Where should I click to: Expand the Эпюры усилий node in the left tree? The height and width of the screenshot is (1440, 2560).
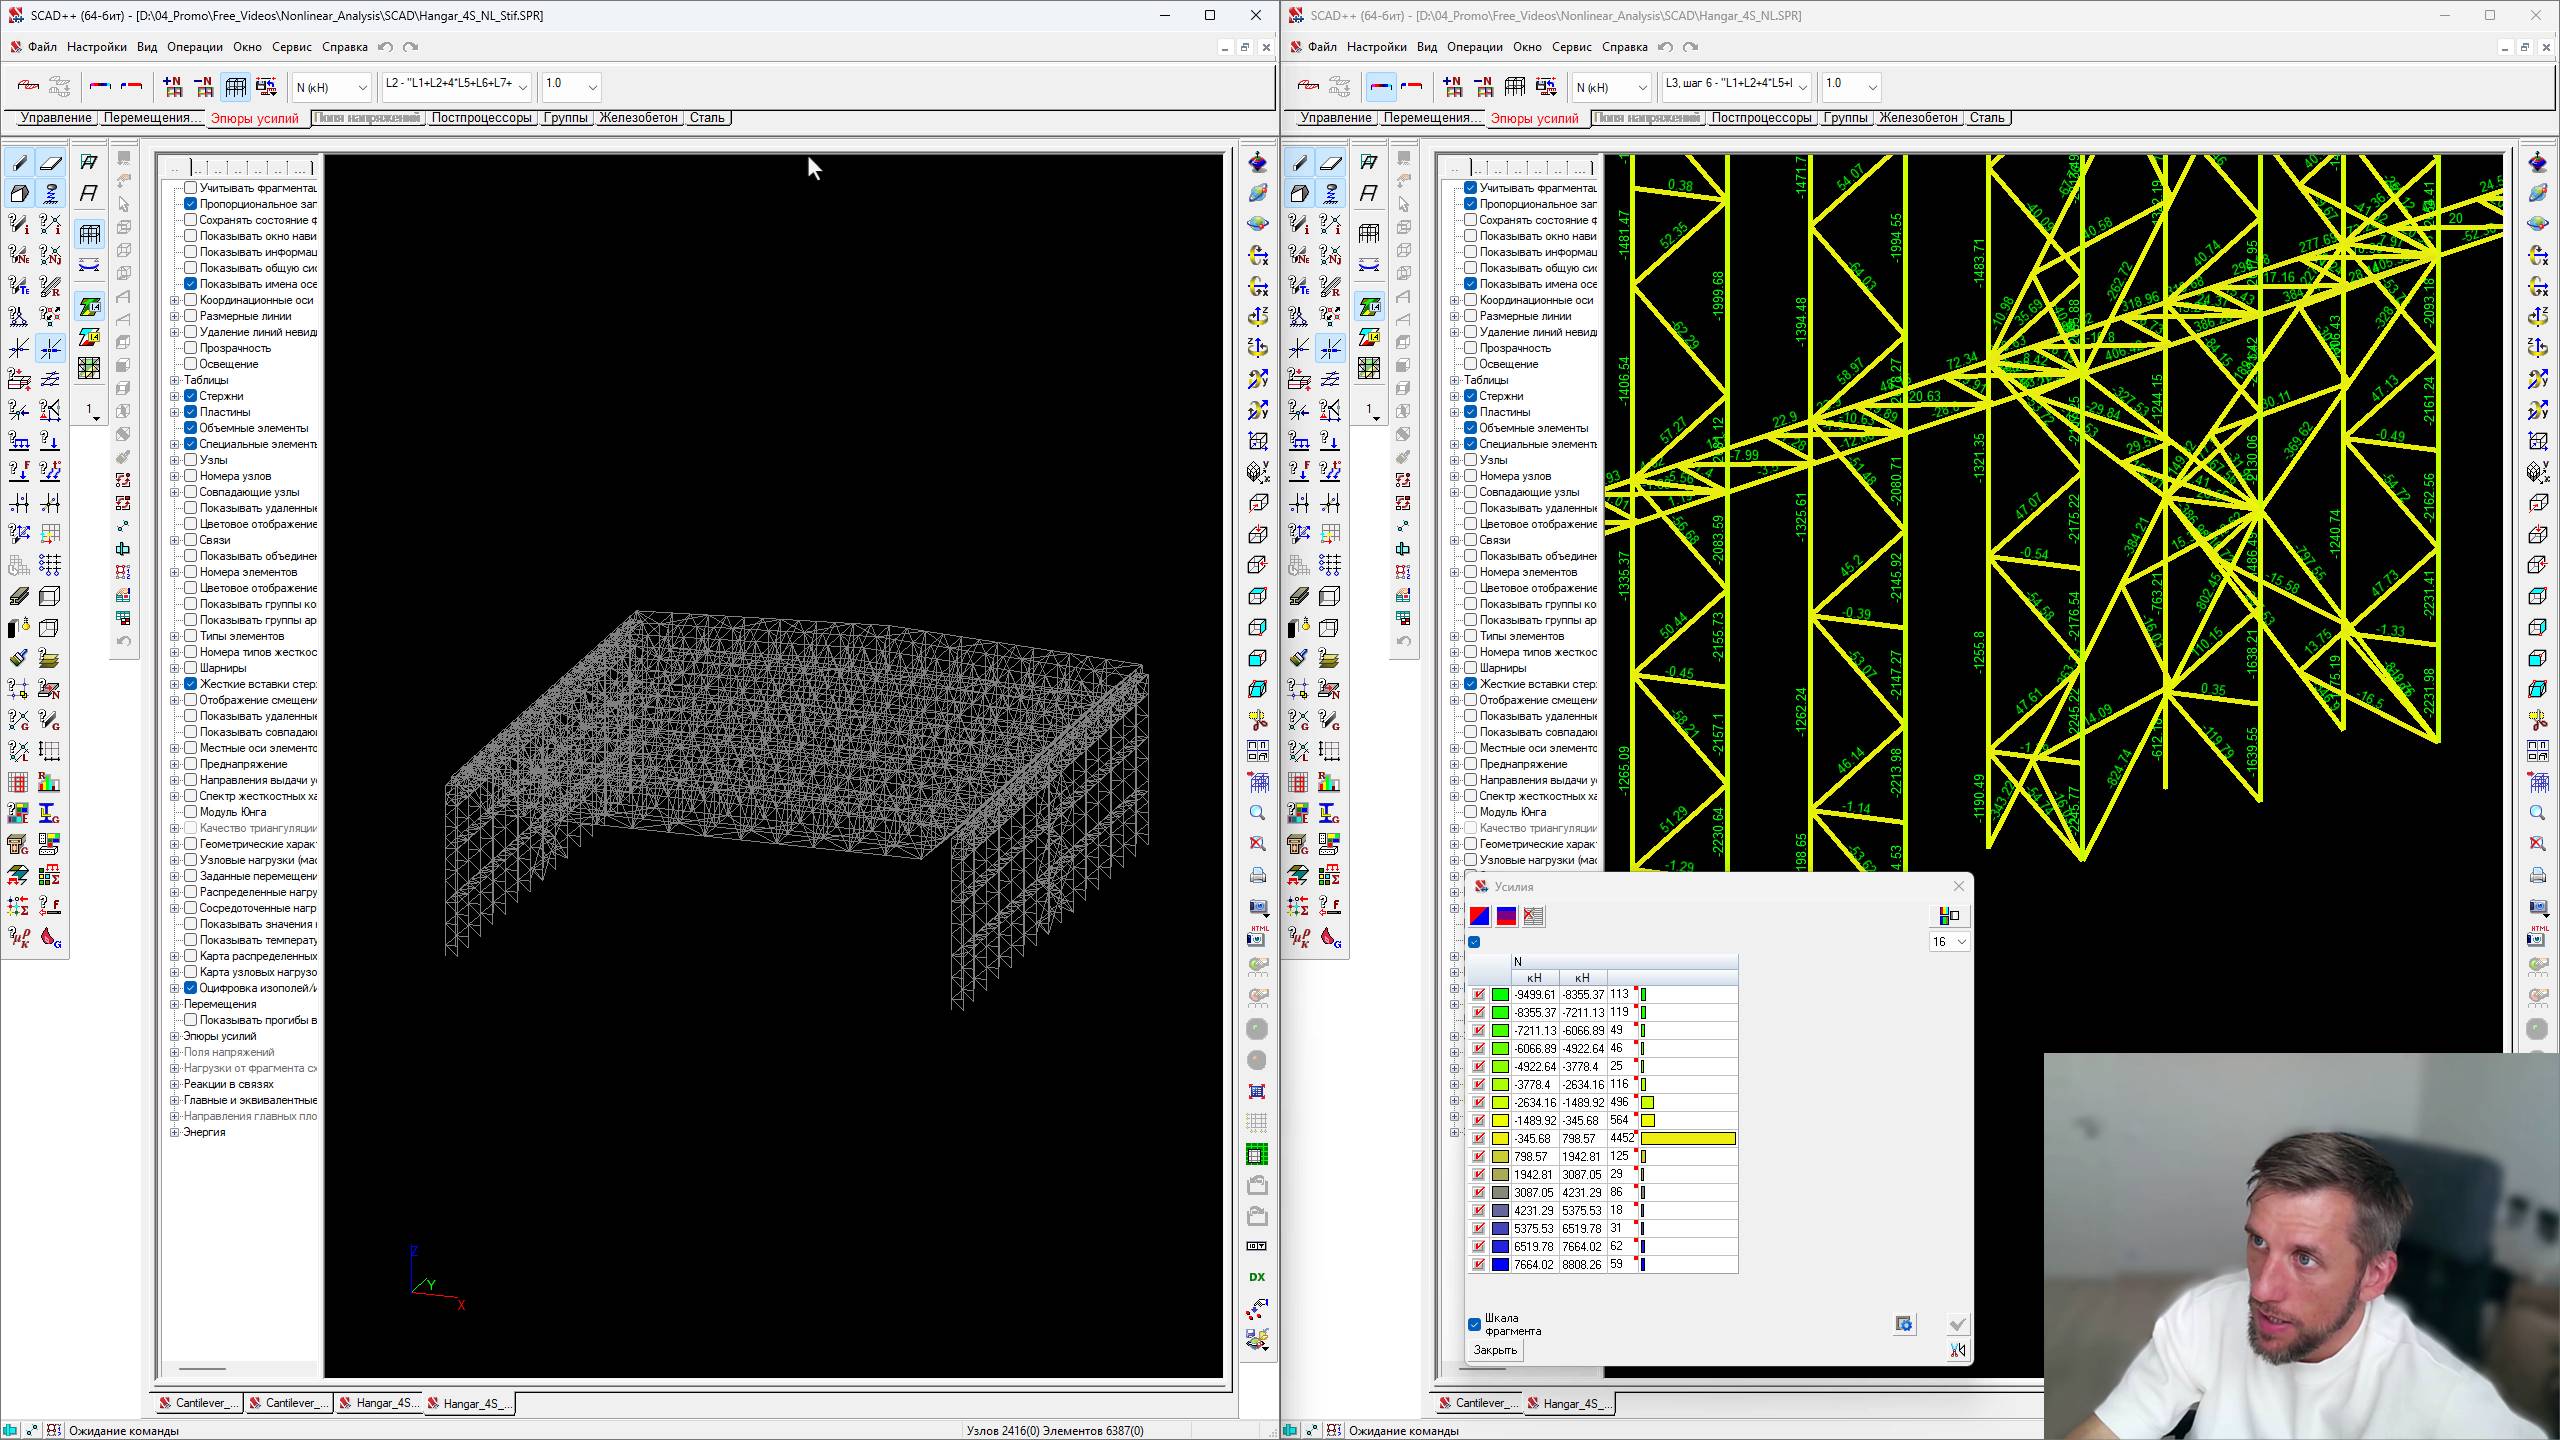pos(175,1036)
